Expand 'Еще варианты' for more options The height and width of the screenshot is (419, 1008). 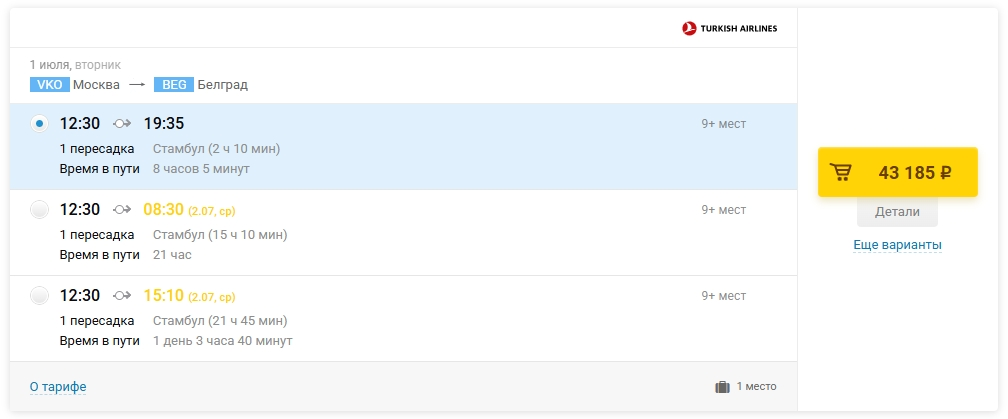tap(897, 245)
